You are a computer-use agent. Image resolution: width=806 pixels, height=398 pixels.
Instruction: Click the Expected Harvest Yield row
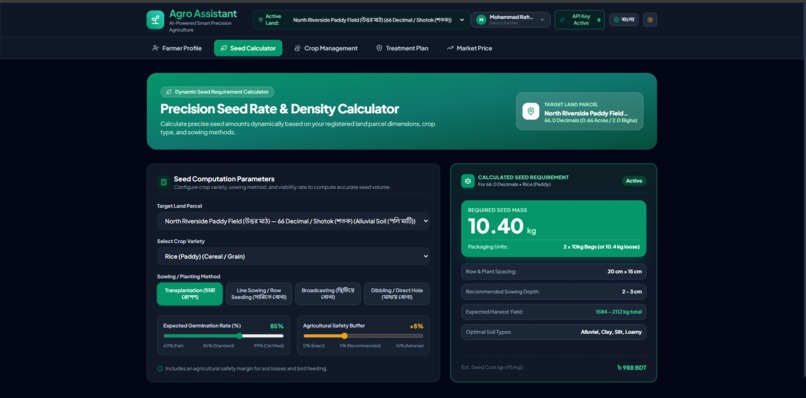554,312
